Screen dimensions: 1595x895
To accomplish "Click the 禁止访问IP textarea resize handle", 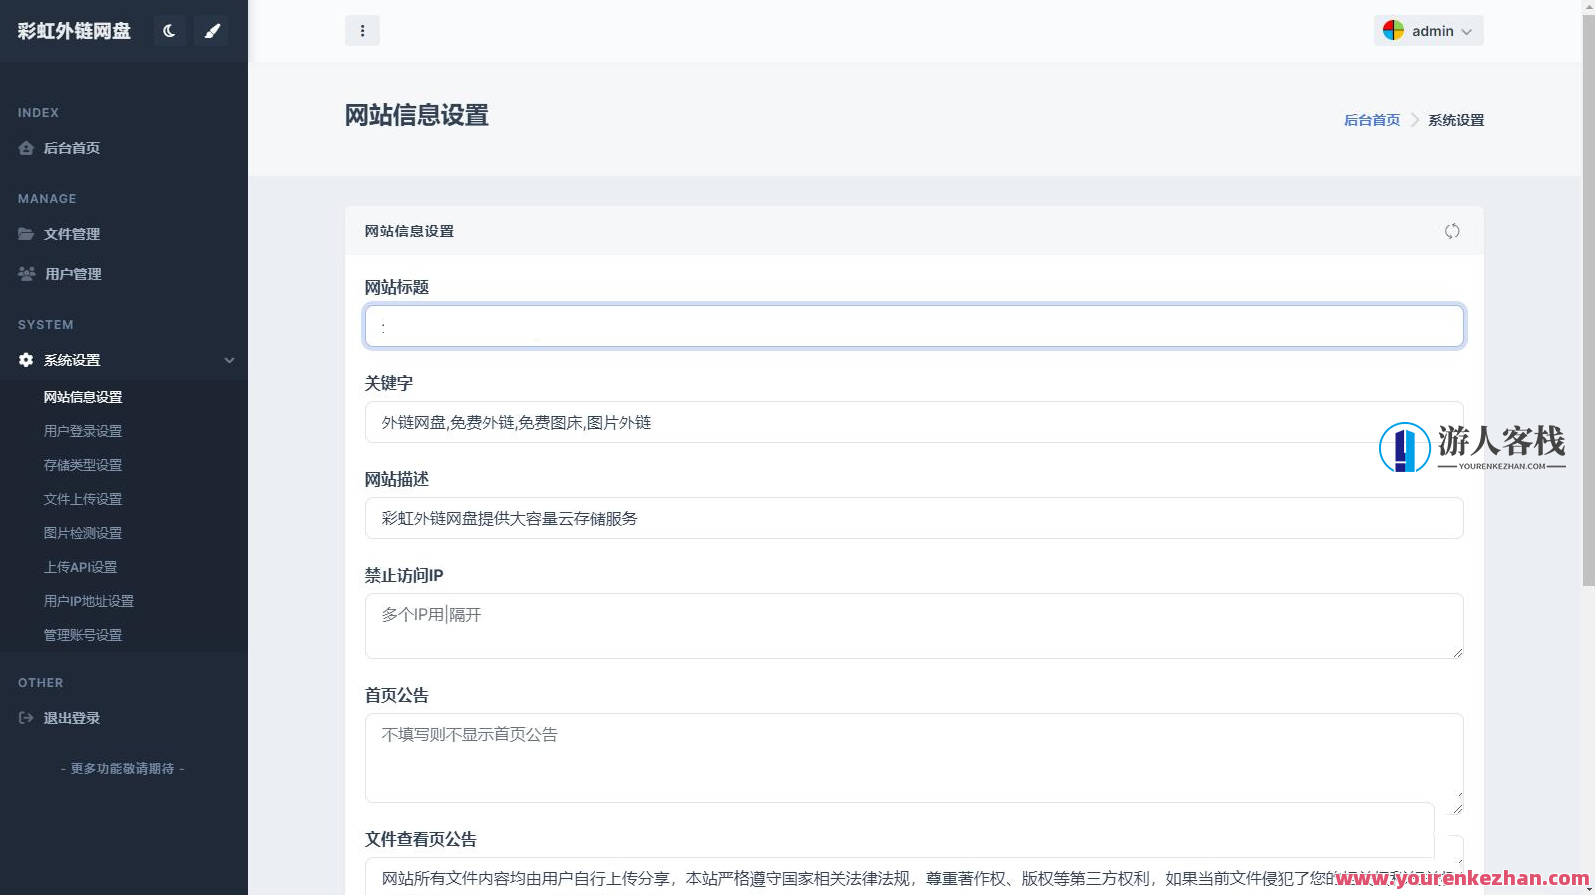I will (1457, 652).
